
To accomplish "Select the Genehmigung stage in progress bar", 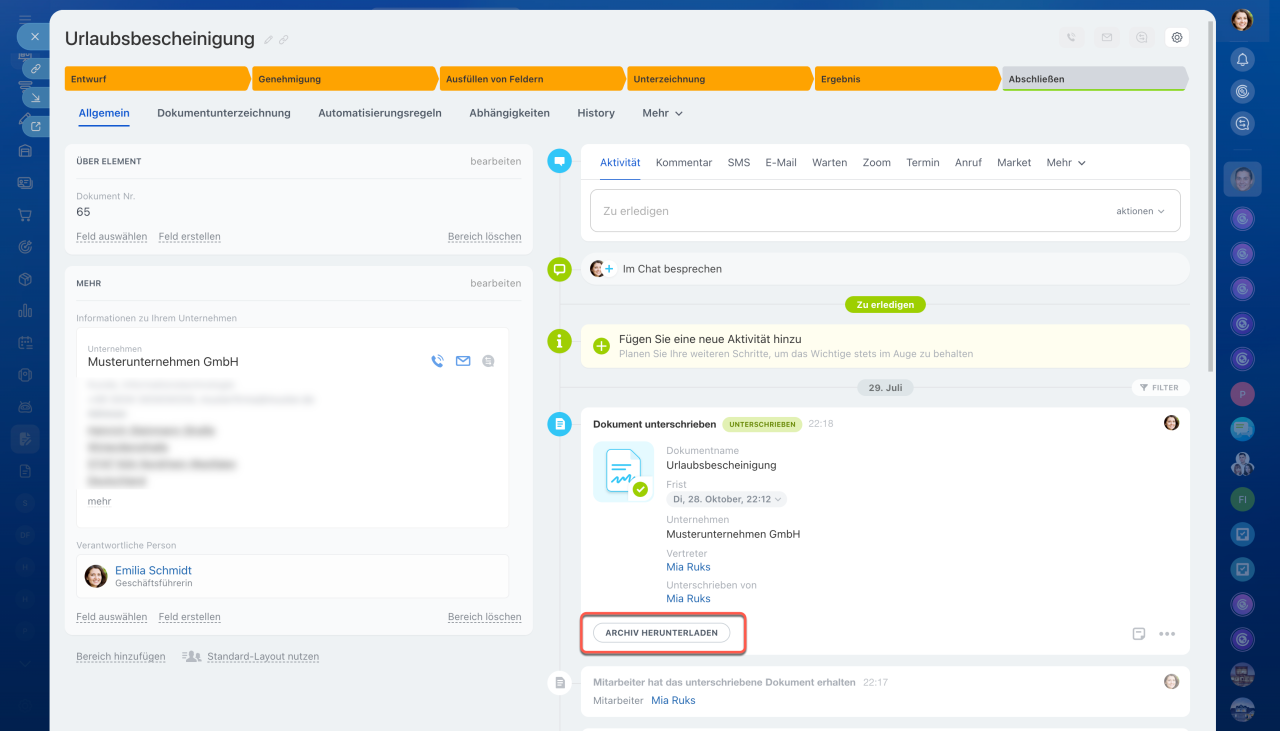I will click(x=345, y=79).
